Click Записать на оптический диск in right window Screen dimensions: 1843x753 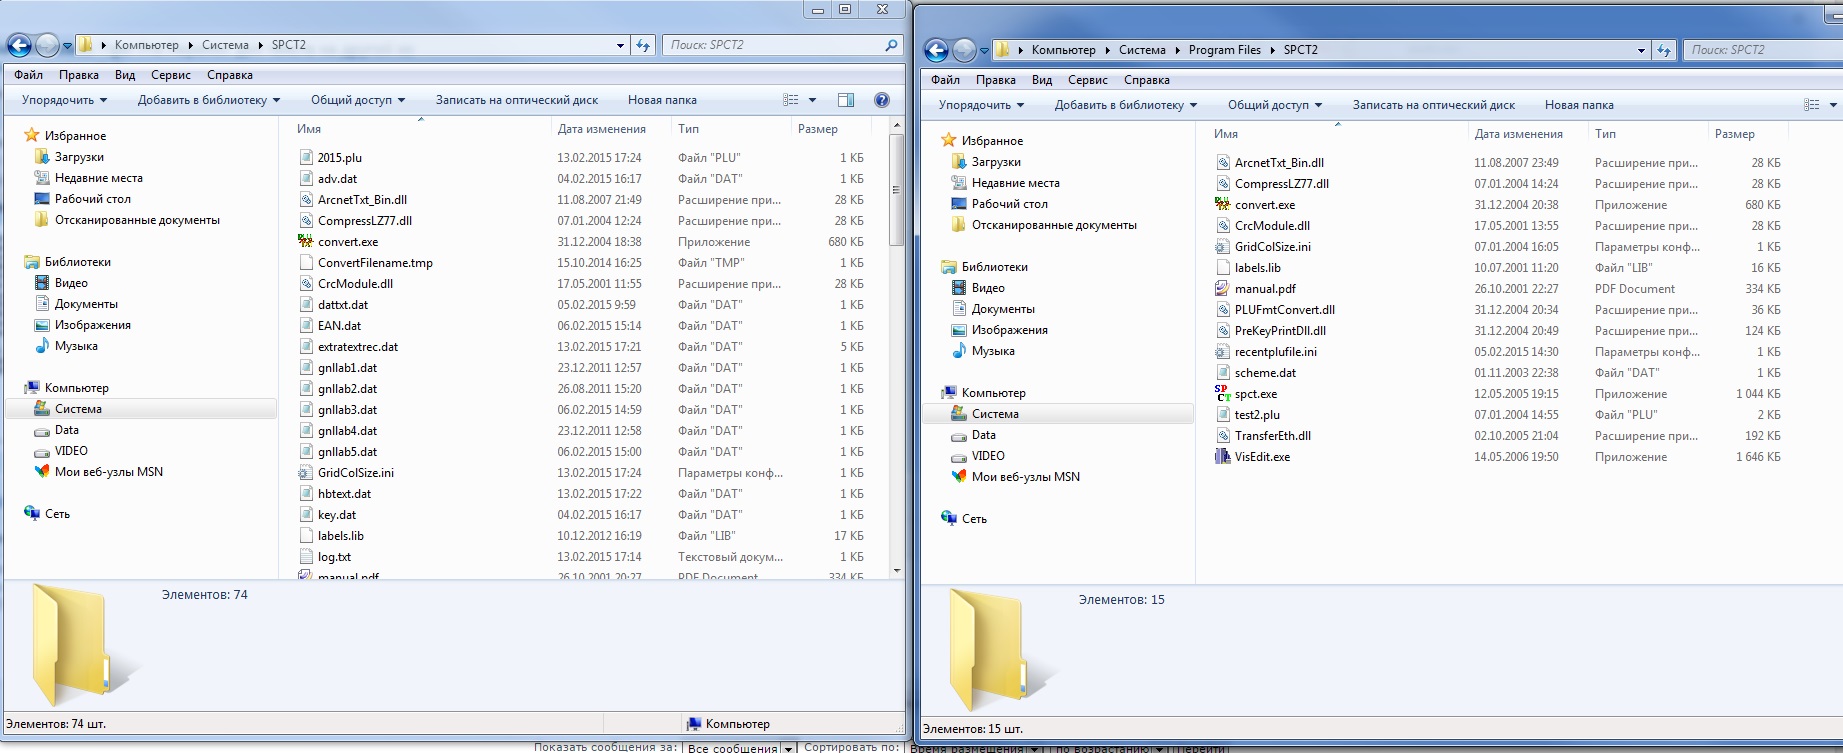pos(1433,105)
